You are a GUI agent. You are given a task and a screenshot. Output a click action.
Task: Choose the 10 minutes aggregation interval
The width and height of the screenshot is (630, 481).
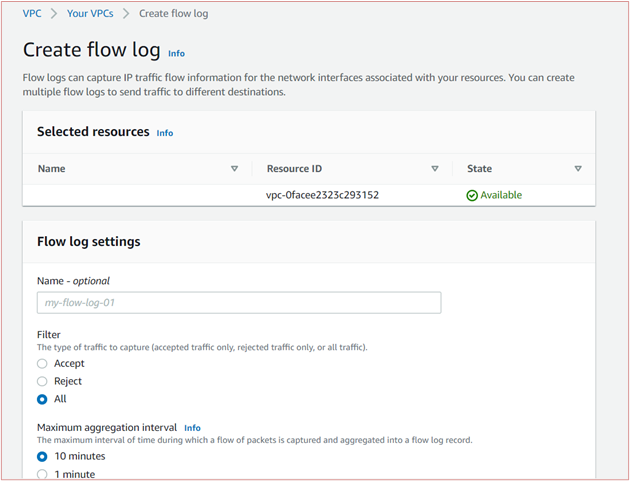click(x=42, y=456)
